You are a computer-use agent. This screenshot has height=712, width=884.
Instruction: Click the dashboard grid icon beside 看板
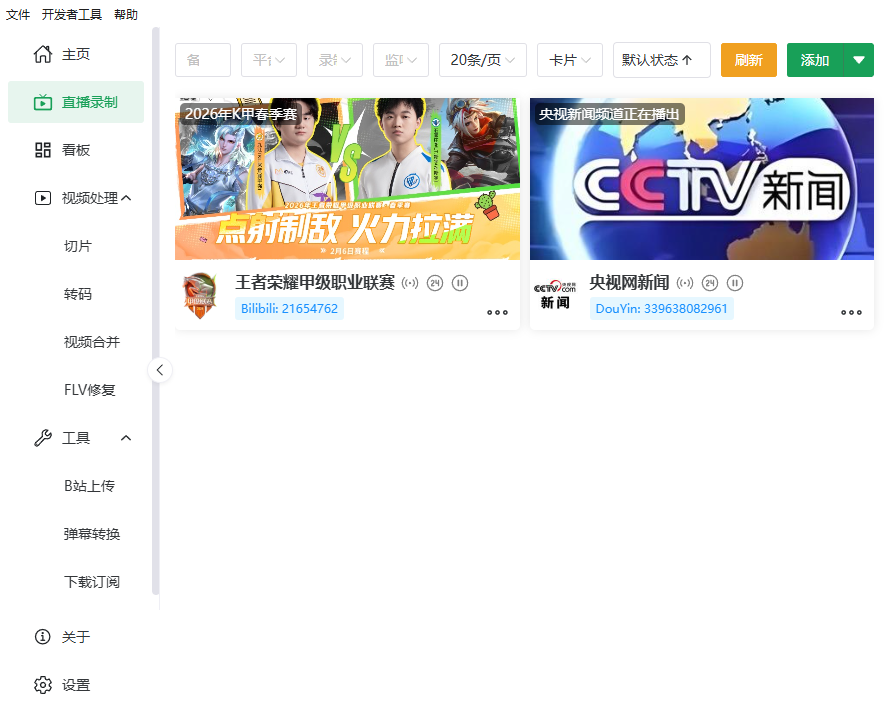43,150
